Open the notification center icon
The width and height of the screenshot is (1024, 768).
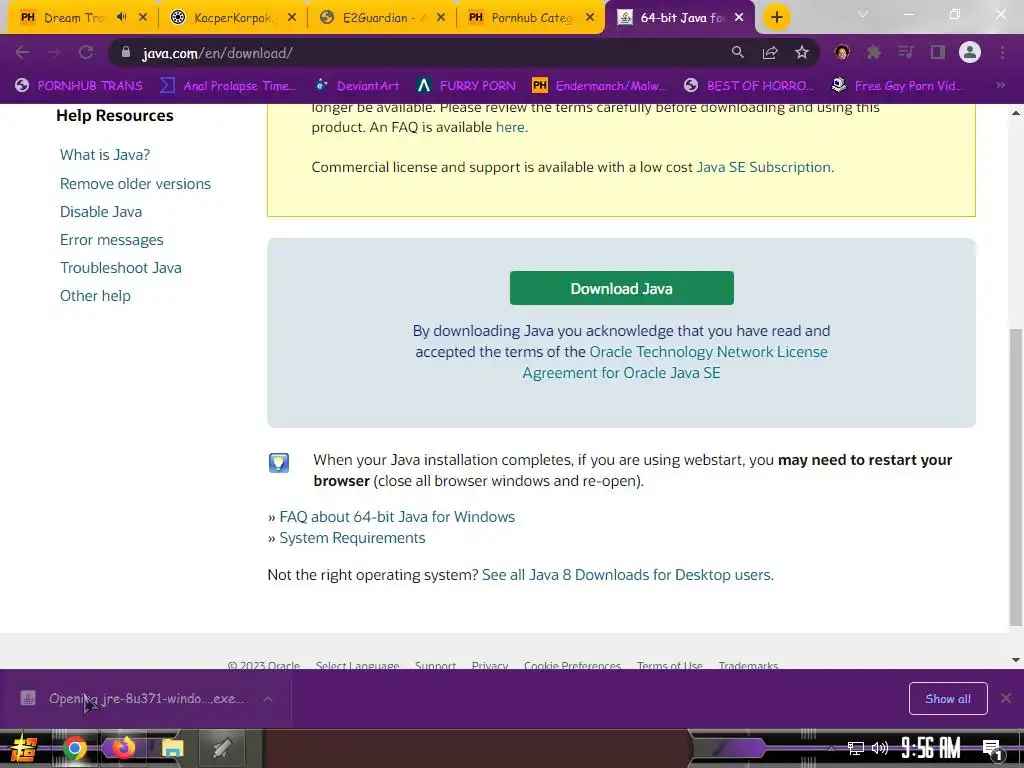click(x=992, y=749)
